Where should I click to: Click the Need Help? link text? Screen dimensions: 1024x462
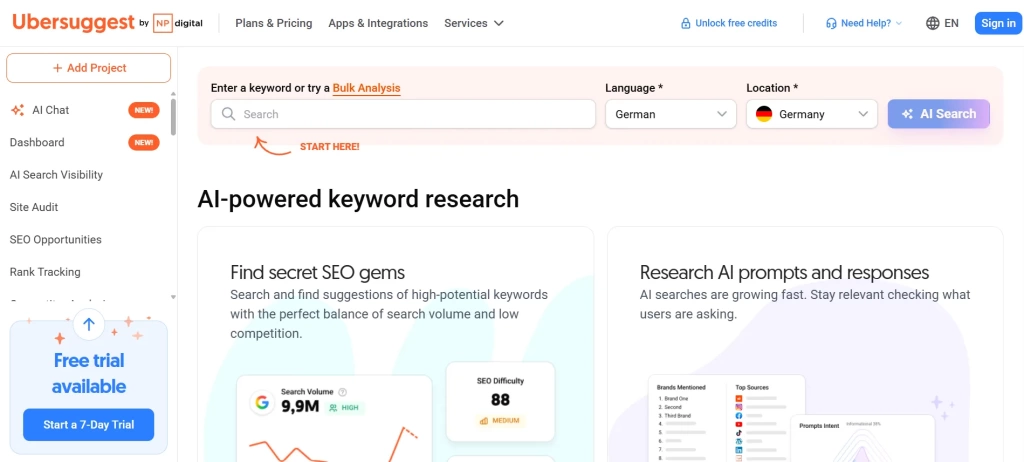click(x=866, y=24)
